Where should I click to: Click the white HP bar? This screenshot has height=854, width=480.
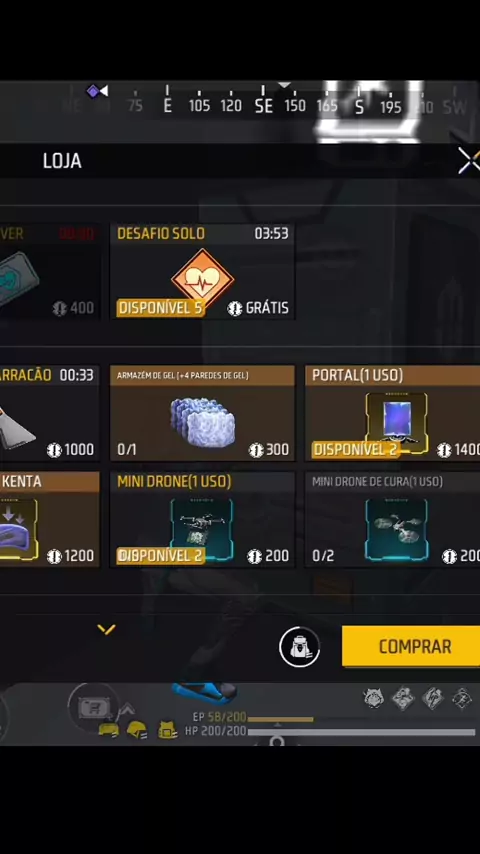[361, 733]
